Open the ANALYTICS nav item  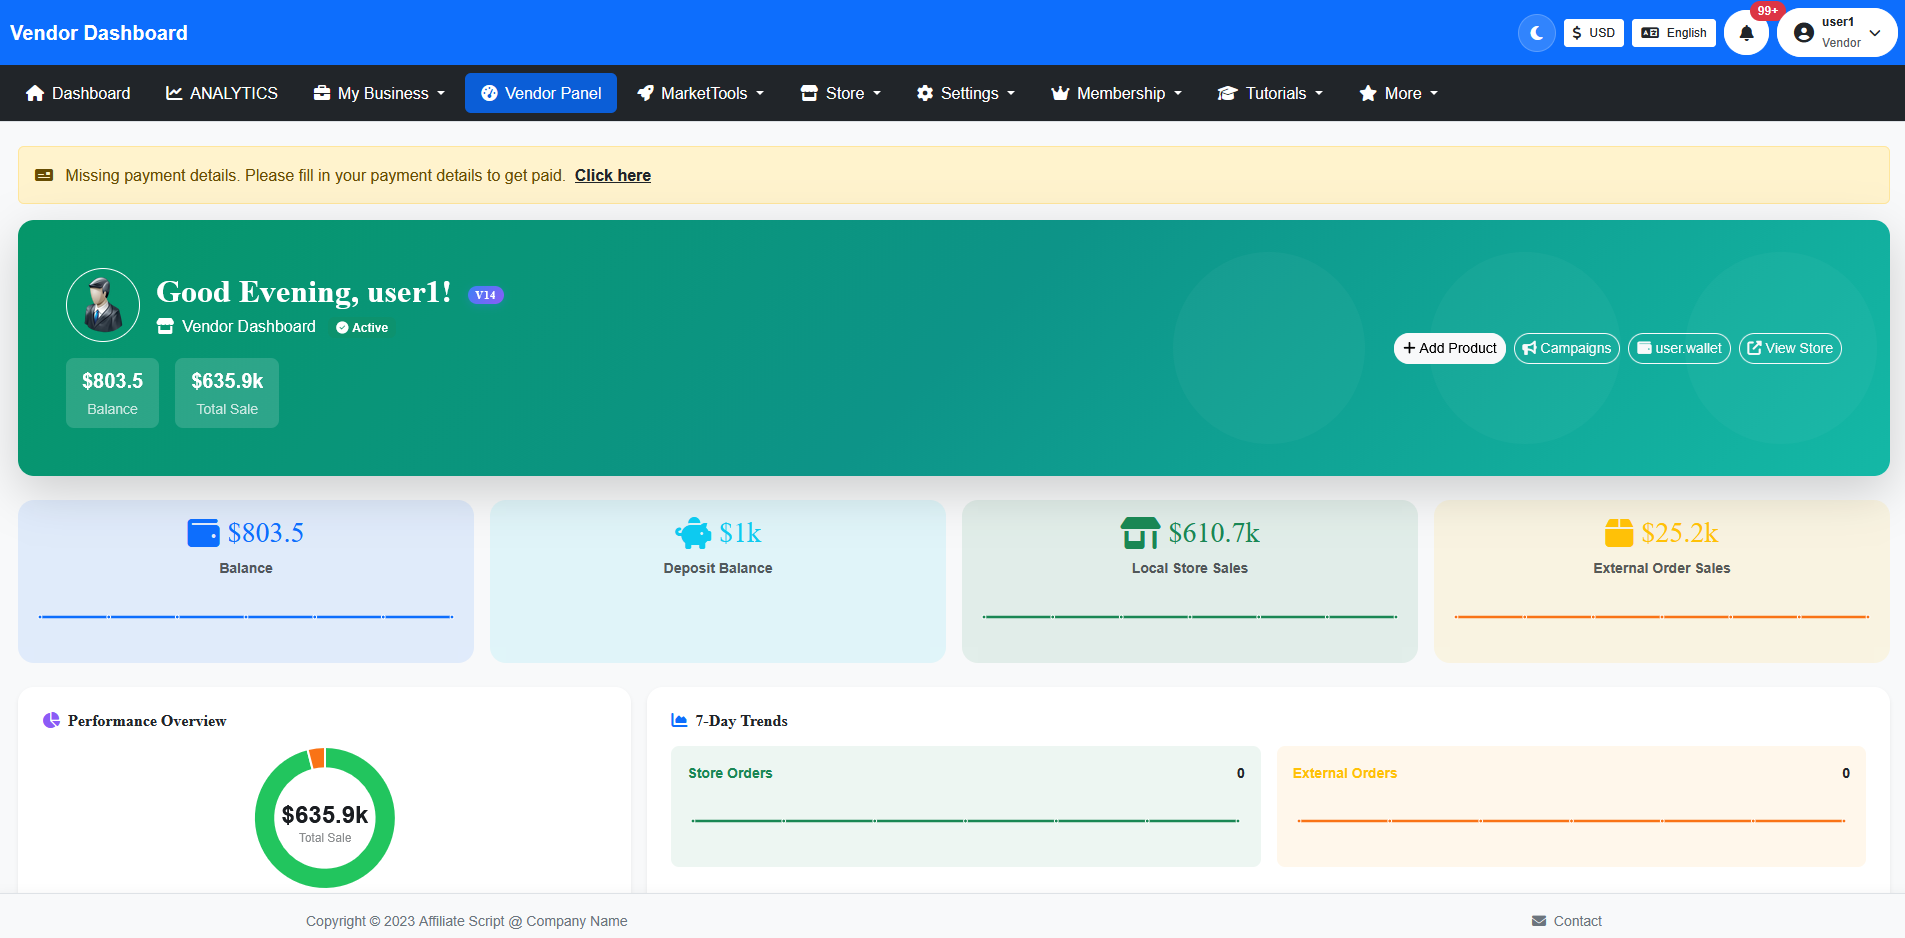pos(222,93)
